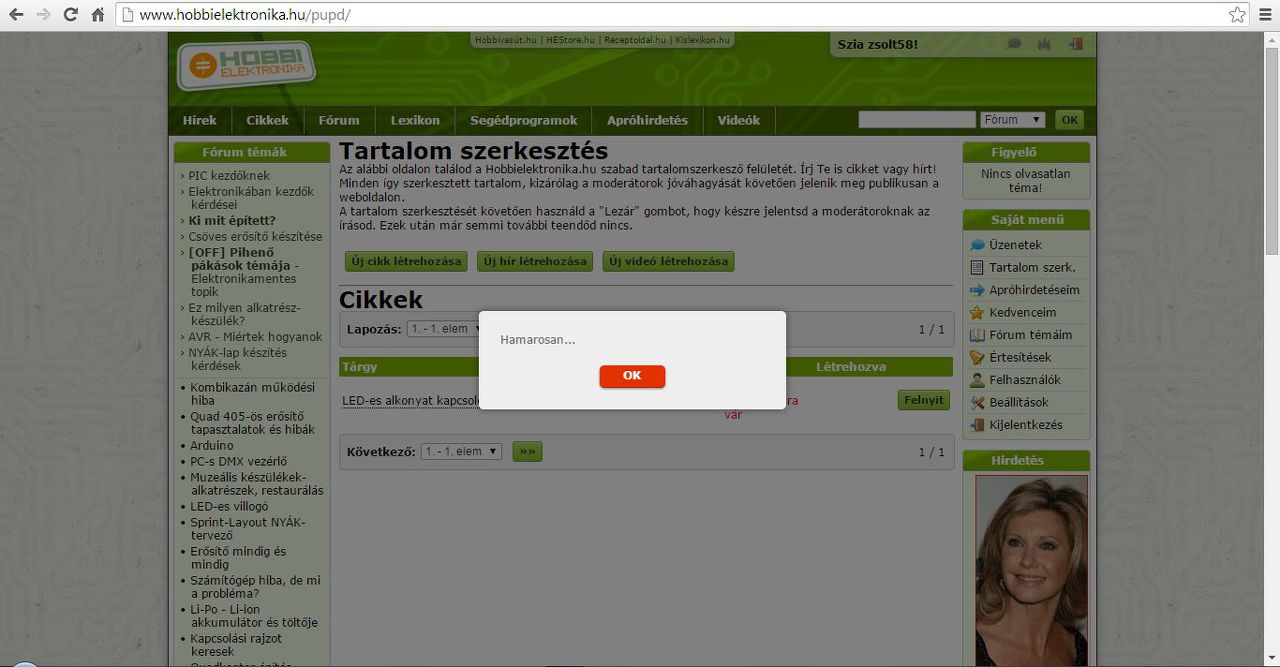The image size is (1280, 667).
Task: Open the AVR - Miértek hogyanok topic
Action: (256, 337)
